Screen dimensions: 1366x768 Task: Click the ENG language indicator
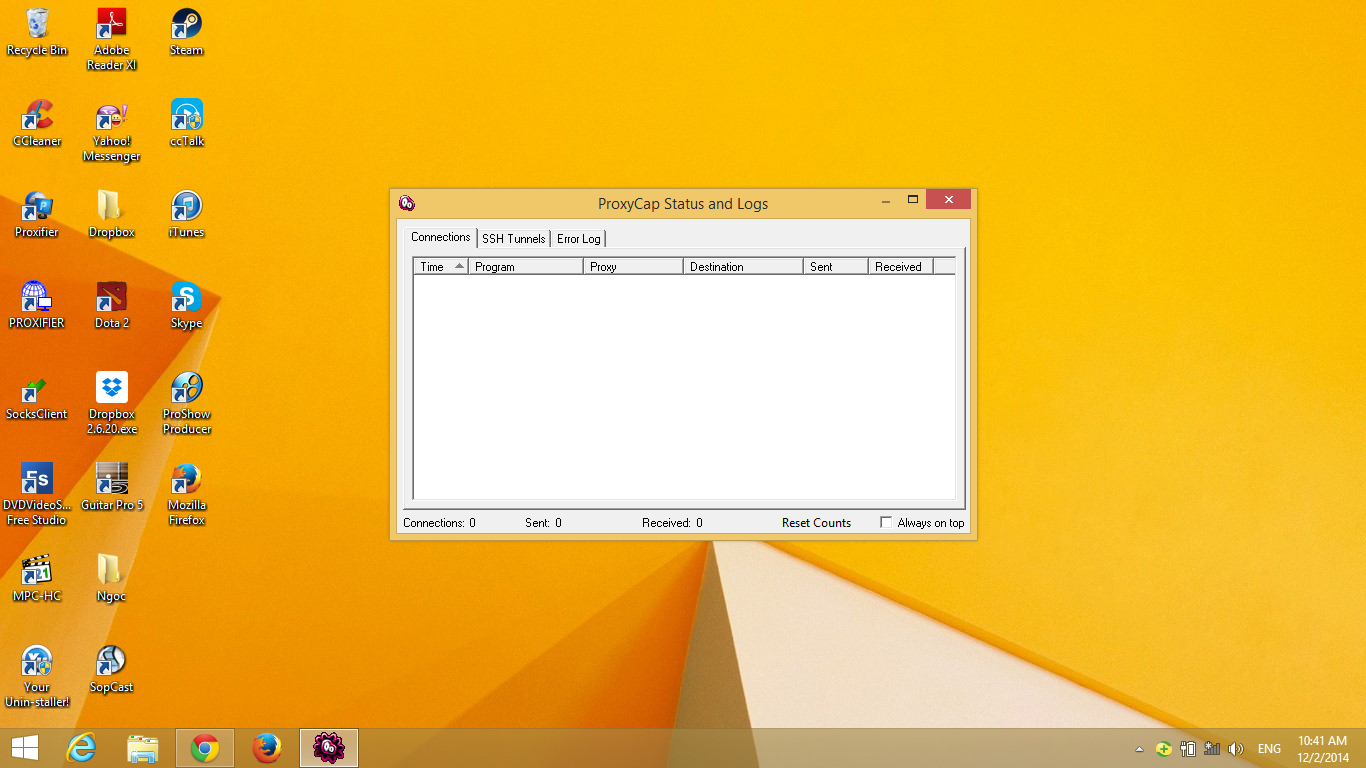(x=1269, y=749)
